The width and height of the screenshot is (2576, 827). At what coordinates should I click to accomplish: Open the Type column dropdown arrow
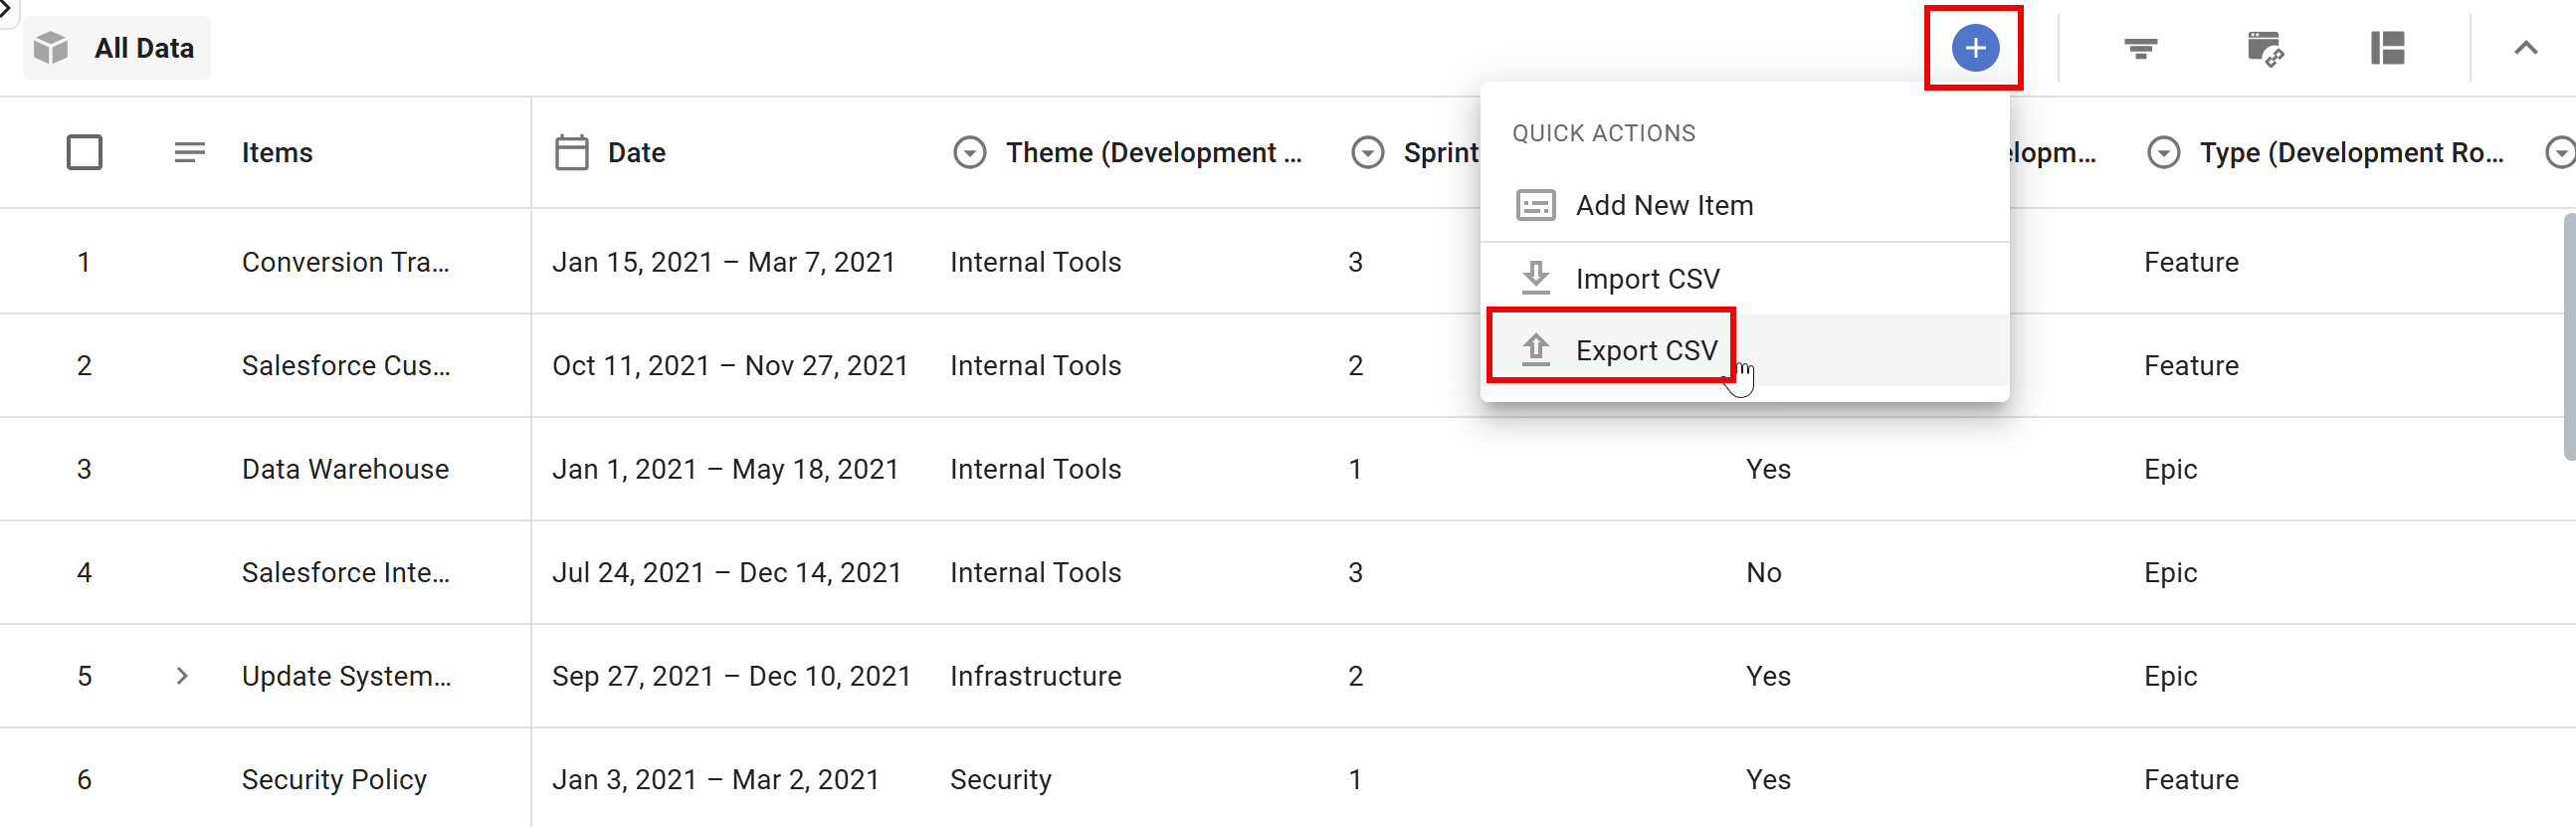tap(2163, 153)
